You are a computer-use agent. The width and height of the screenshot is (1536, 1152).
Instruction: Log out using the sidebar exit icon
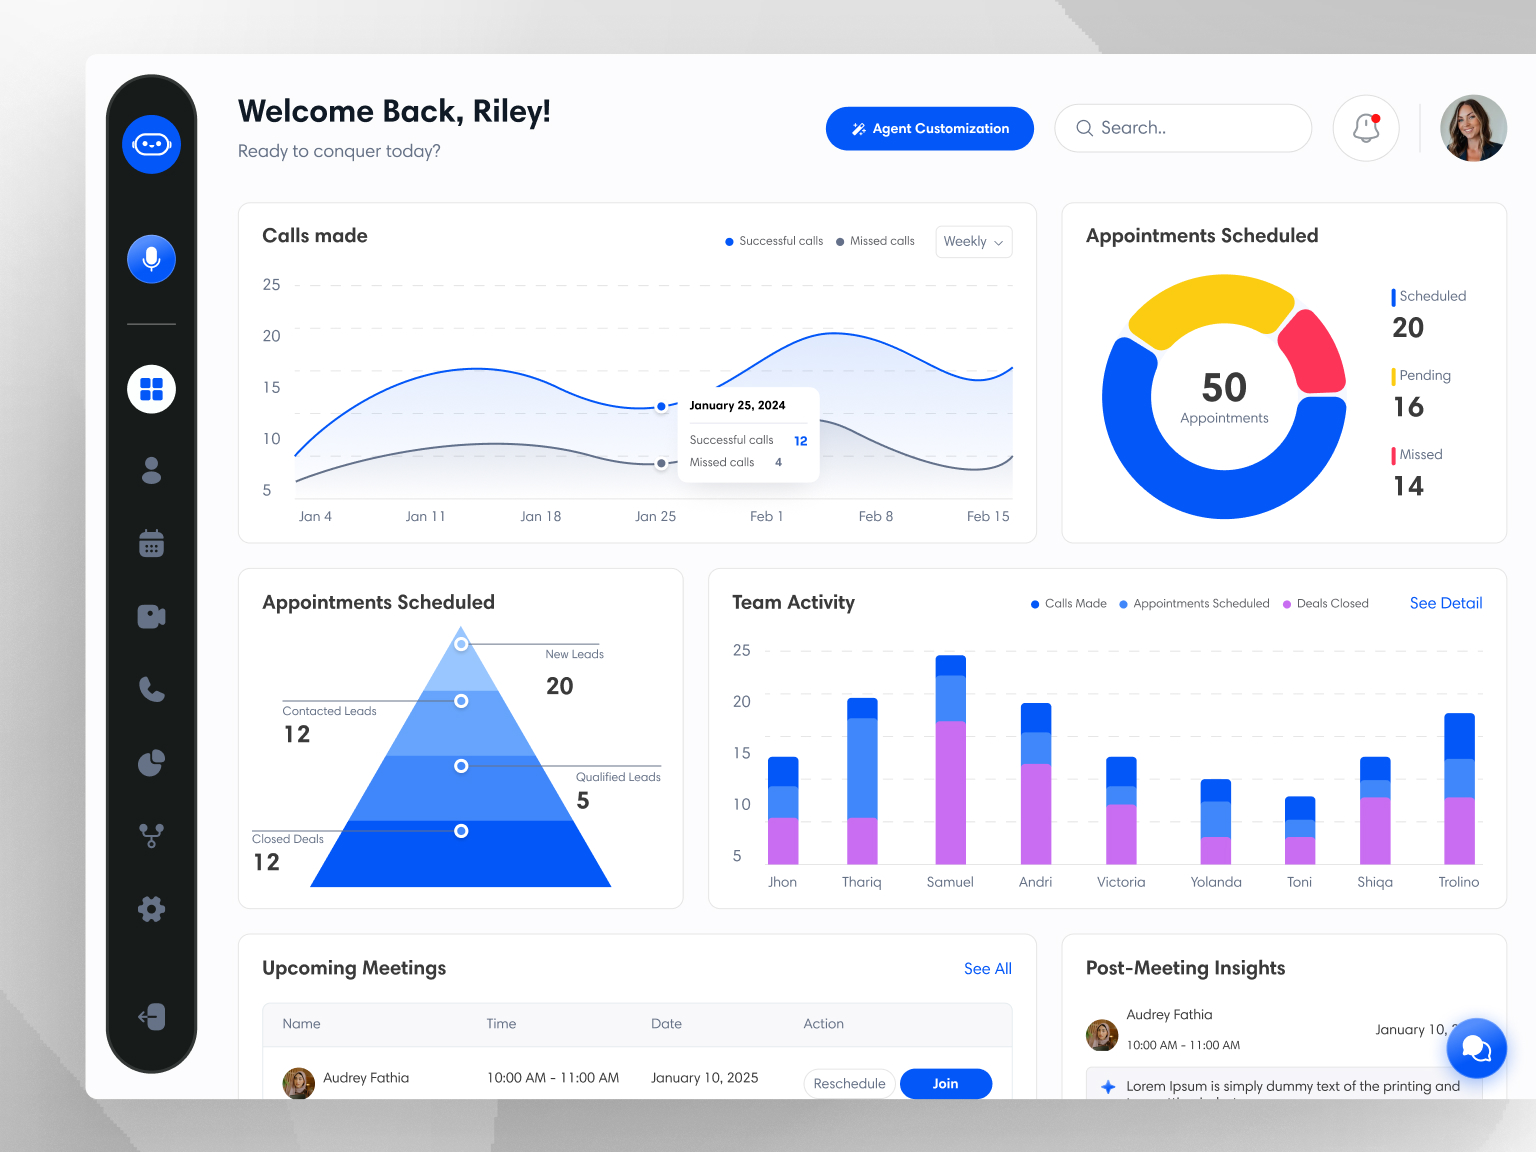[151, 1017]
